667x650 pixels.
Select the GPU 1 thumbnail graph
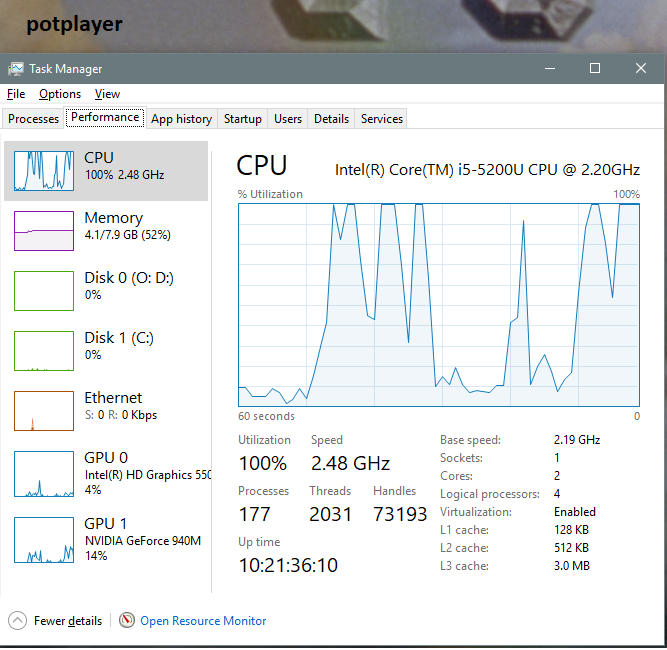[44, 539]
